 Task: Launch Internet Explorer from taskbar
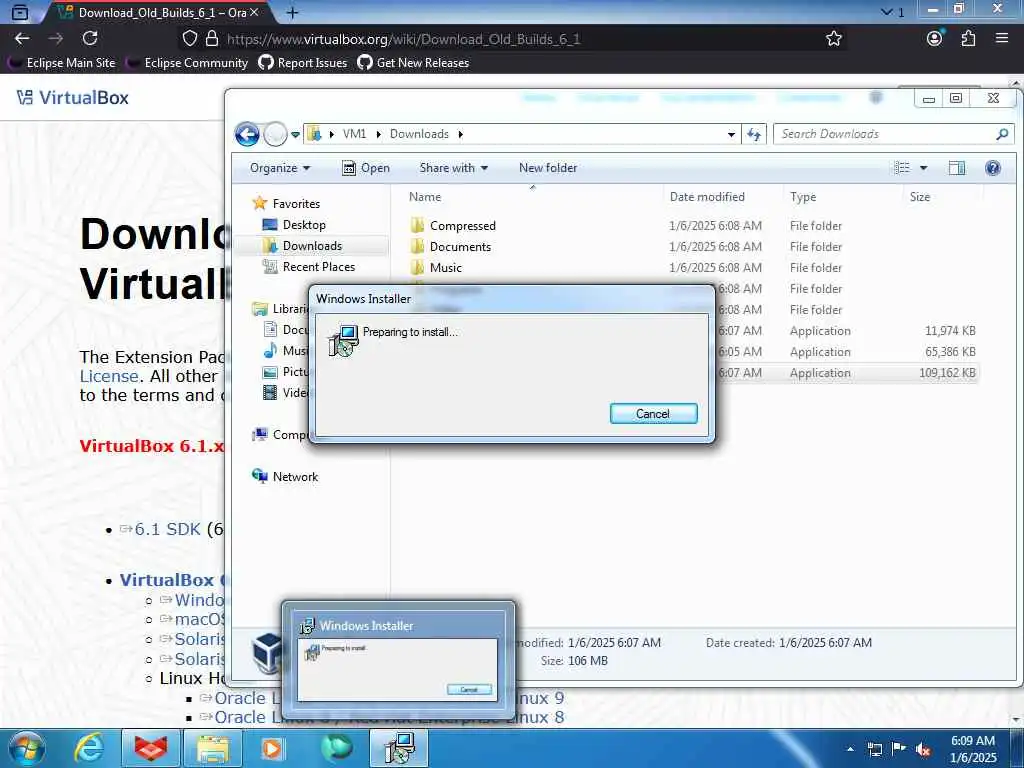coord(88,748)
